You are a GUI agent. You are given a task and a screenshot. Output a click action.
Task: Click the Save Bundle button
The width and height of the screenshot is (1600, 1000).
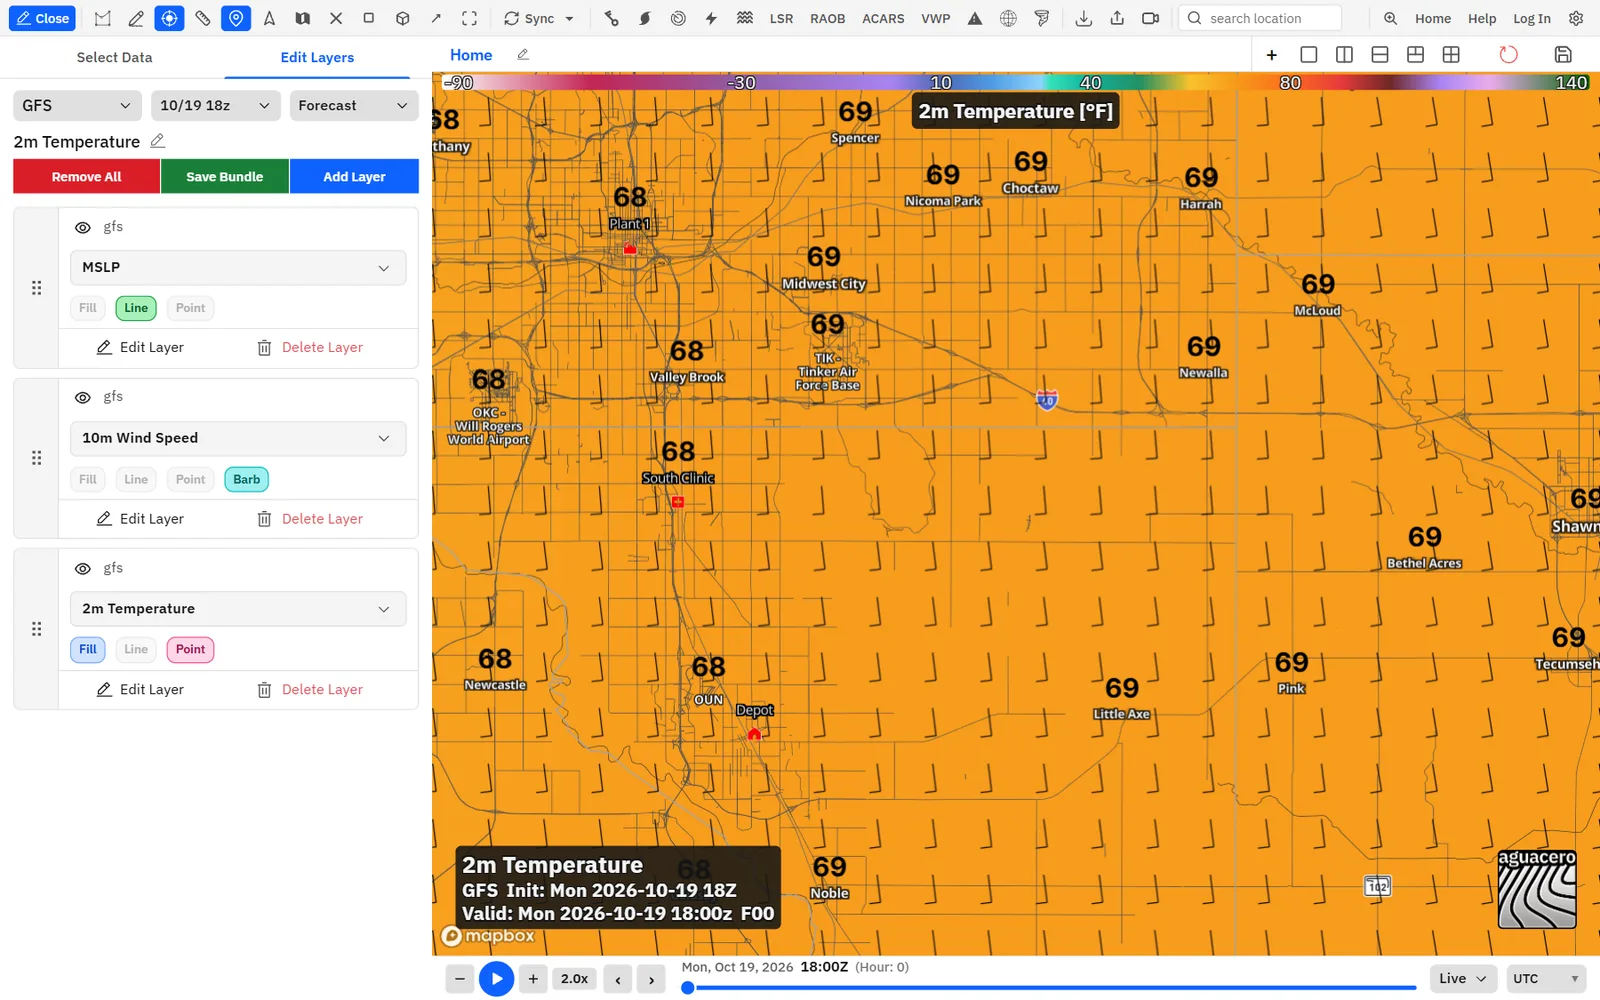coord(224,176)
